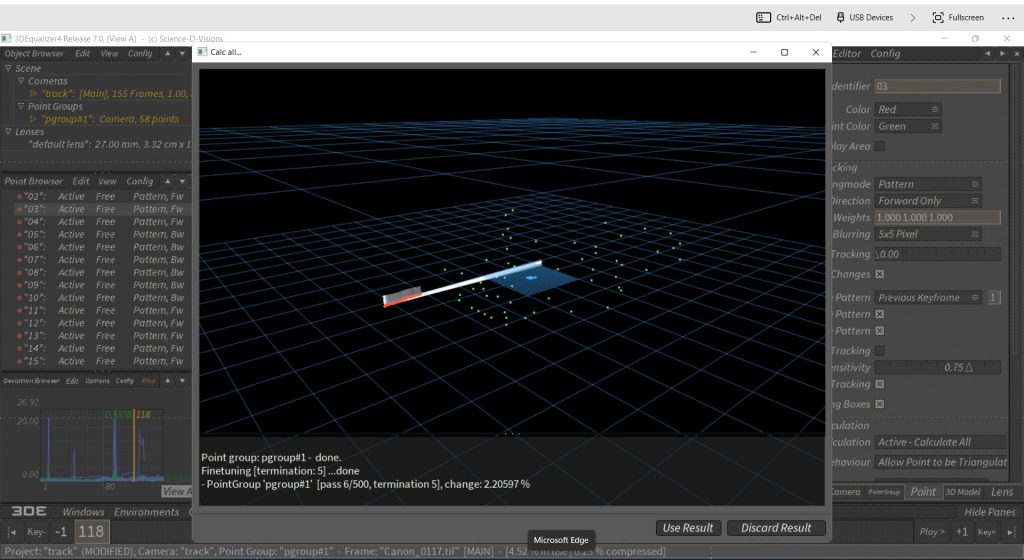1024x560 pixels.
Task: Select the red marker icon of point "03"
Action: [20, 210]
